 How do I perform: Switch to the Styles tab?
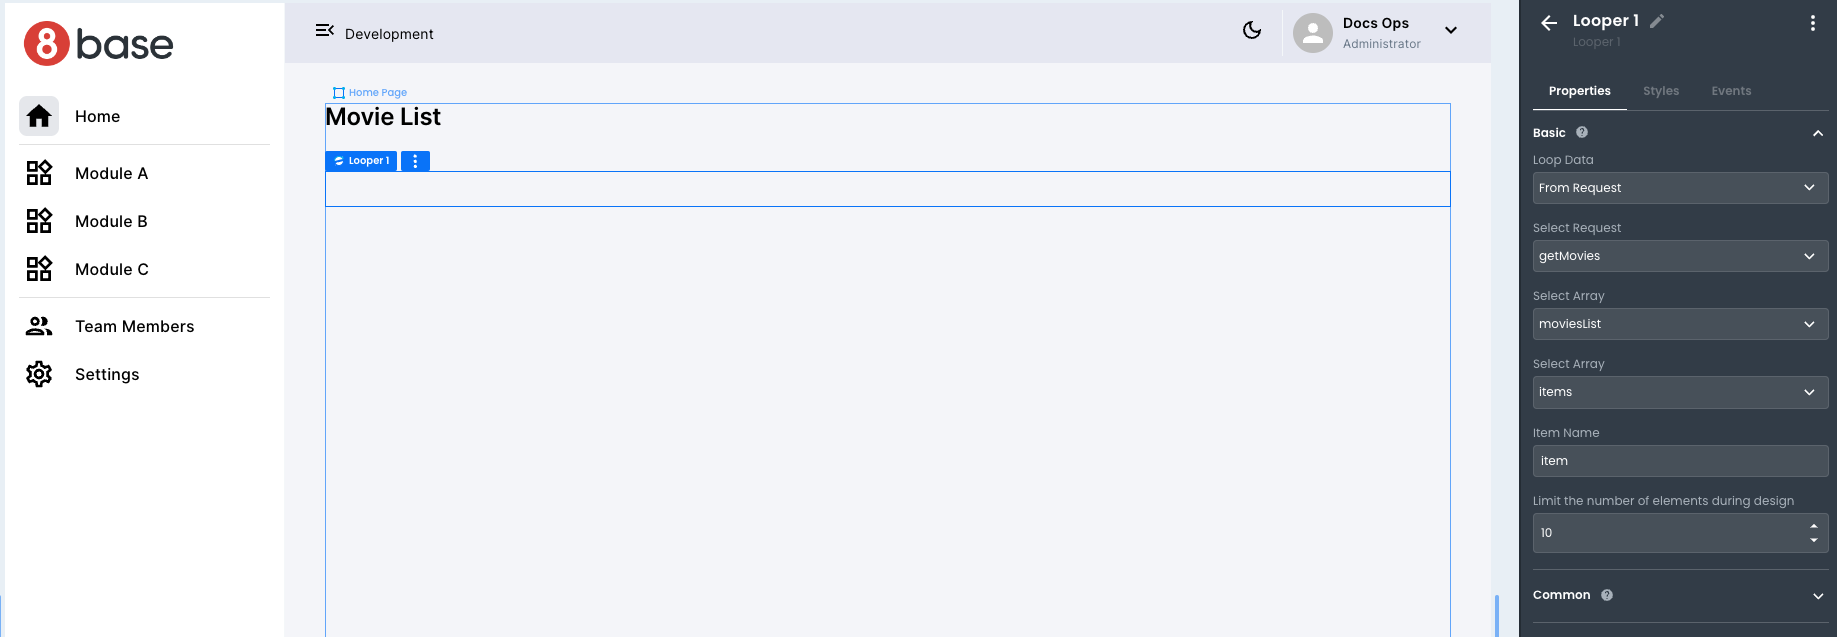tap(1661, 91)
